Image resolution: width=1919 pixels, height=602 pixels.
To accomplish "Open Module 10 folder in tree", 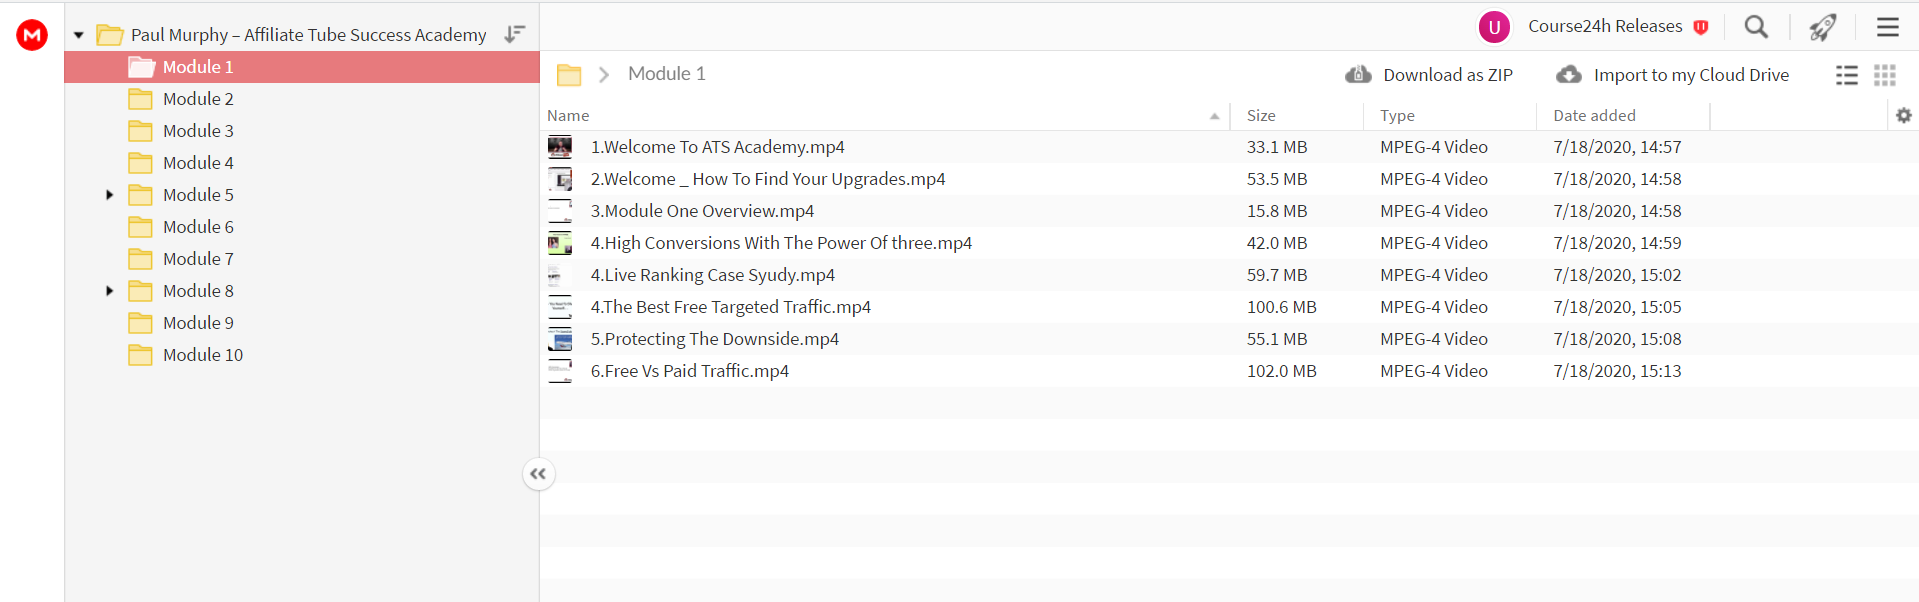I will (203, 355).
